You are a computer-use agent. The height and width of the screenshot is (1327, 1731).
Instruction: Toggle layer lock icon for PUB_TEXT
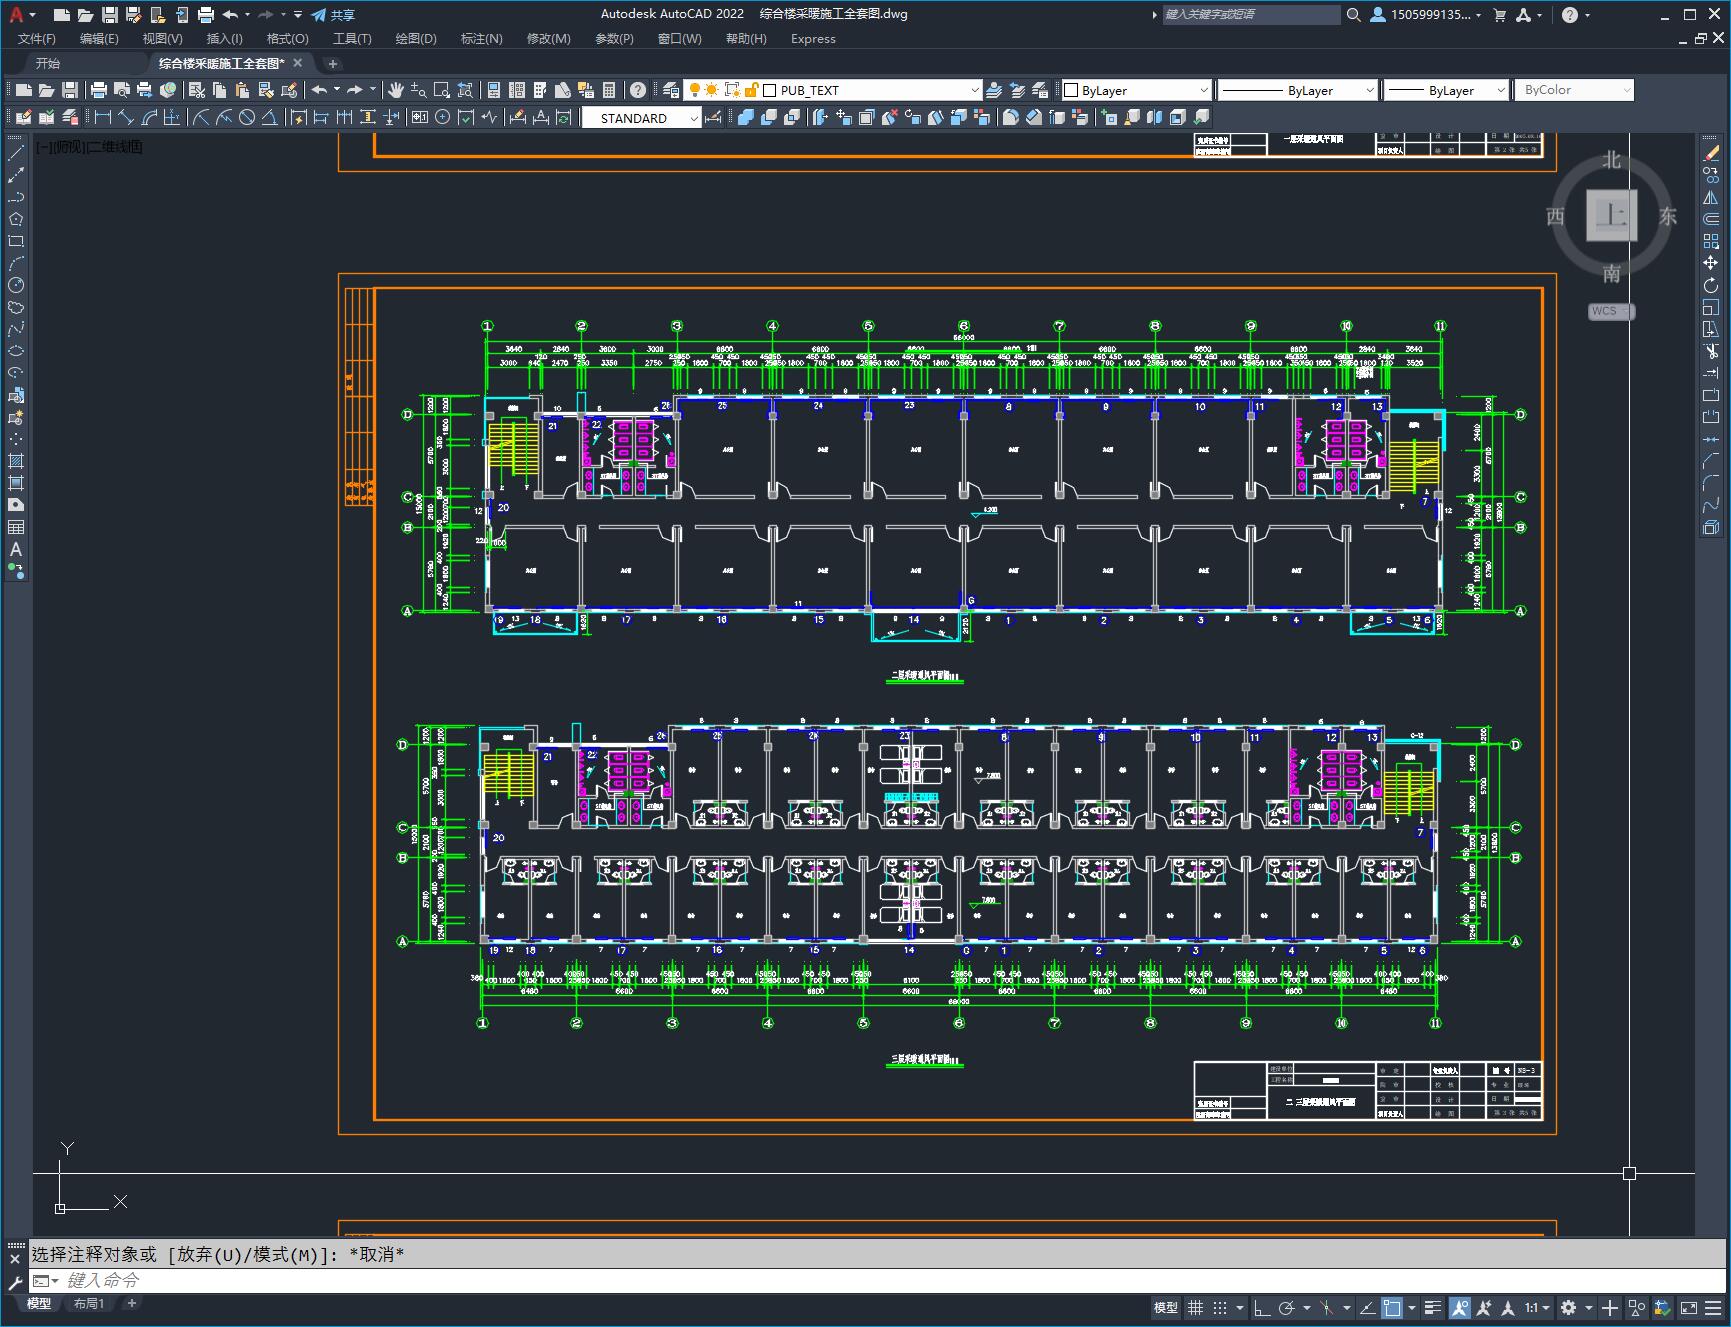[752, 90]
